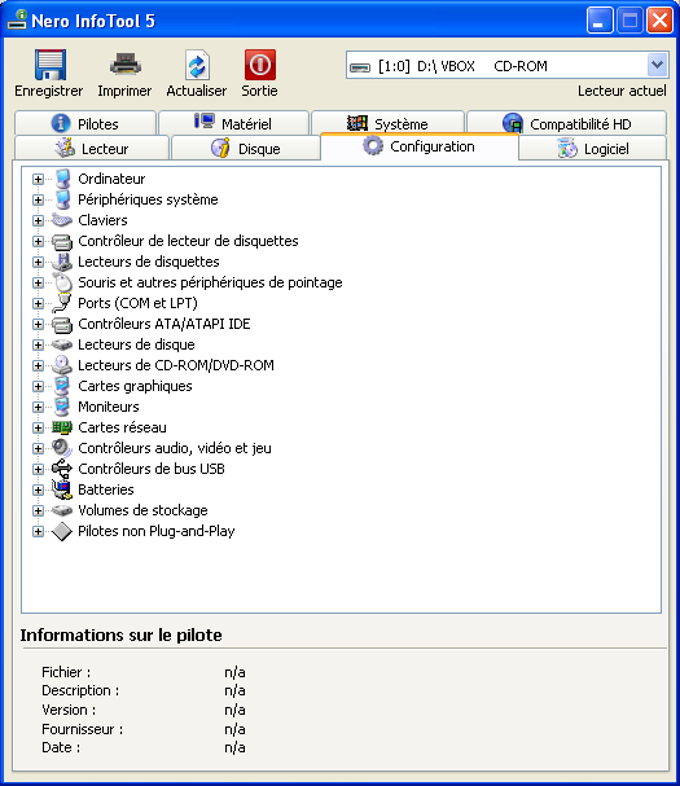
Task: Expand the Ordinateur tree node
Action: (x=38, y=179)
